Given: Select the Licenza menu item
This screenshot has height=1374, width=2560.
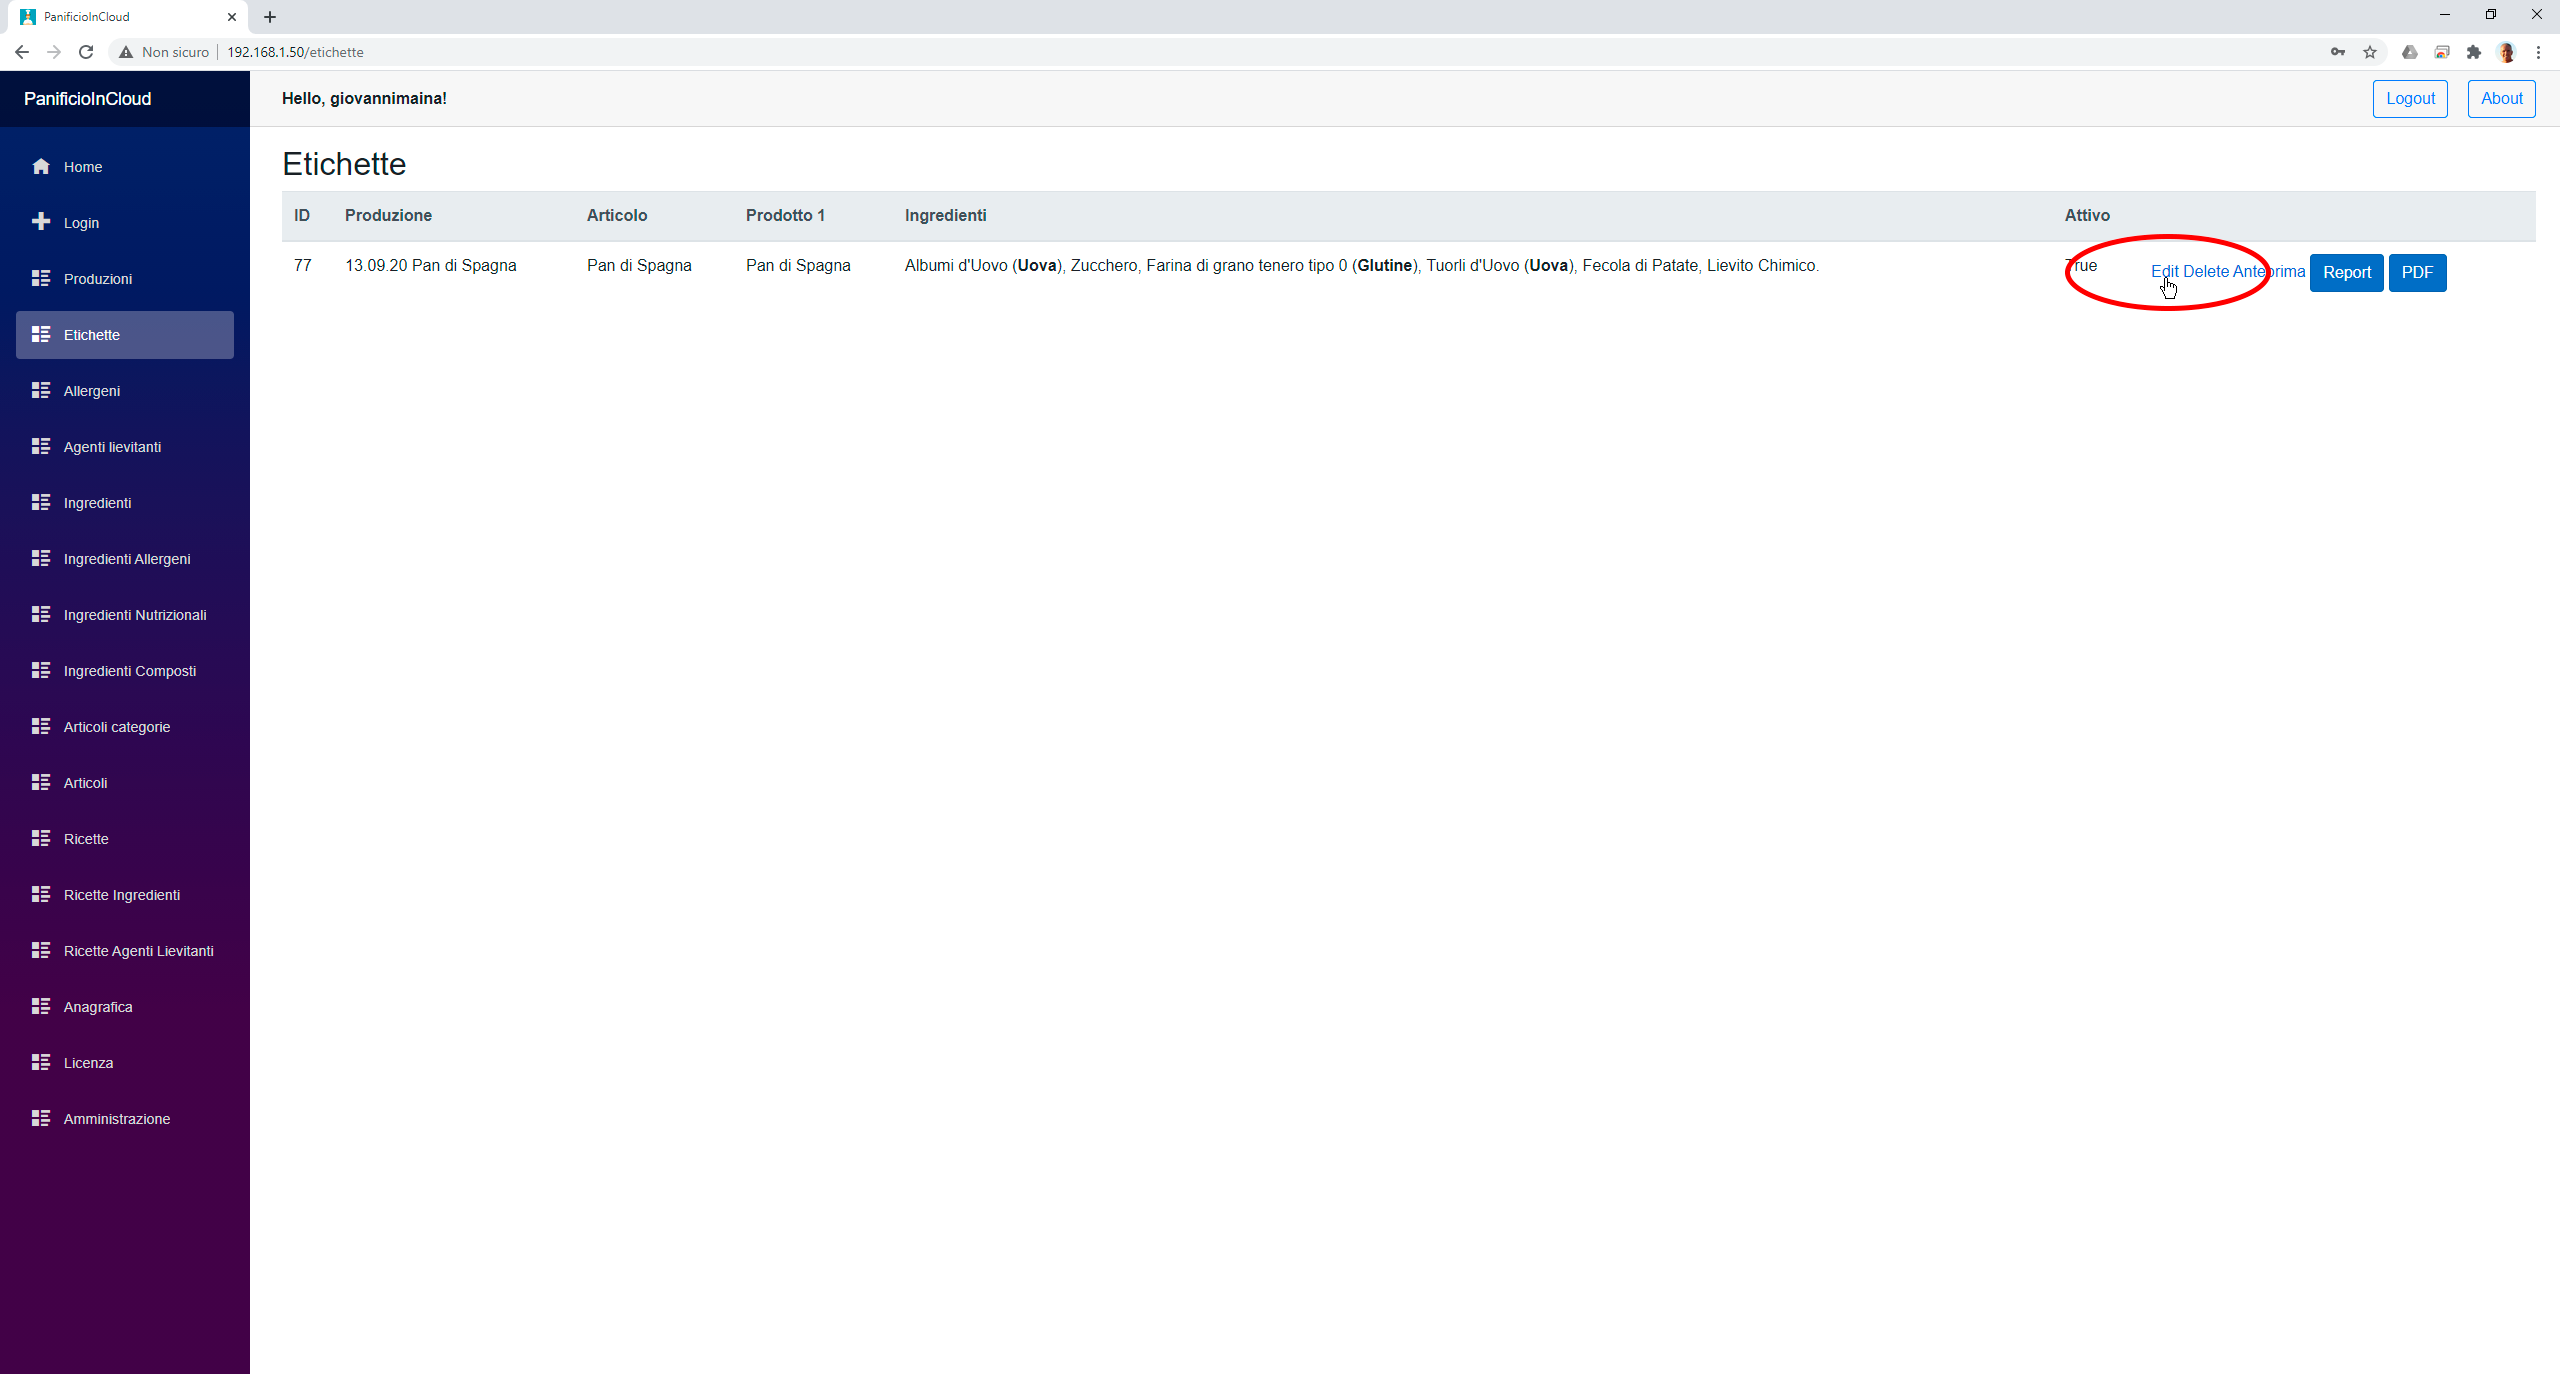Looking at the screenshot, I should point(88,1063).
